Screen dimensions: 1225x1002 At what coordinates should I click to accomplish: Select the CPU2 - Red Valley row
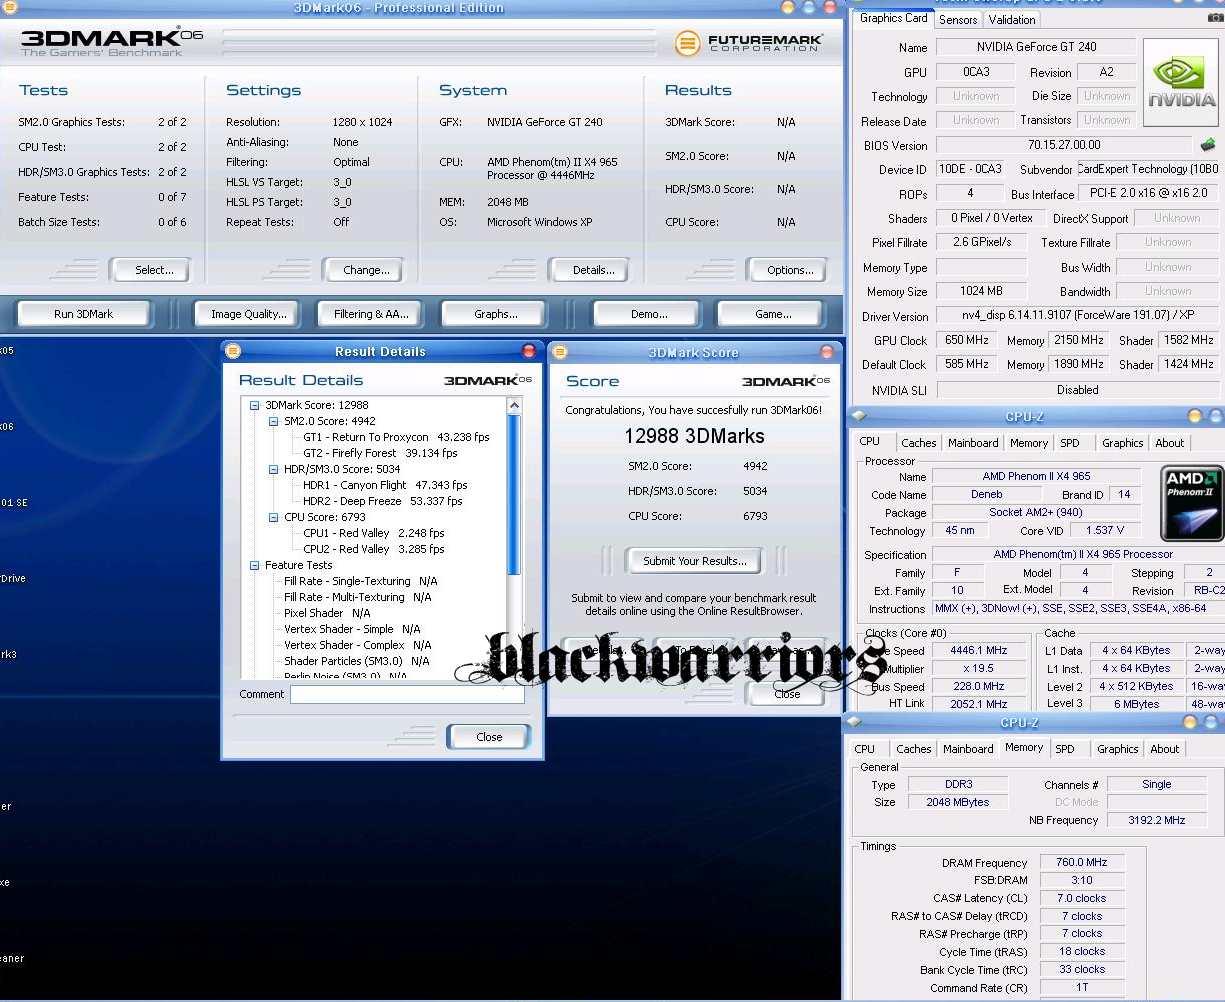(373, 549)
